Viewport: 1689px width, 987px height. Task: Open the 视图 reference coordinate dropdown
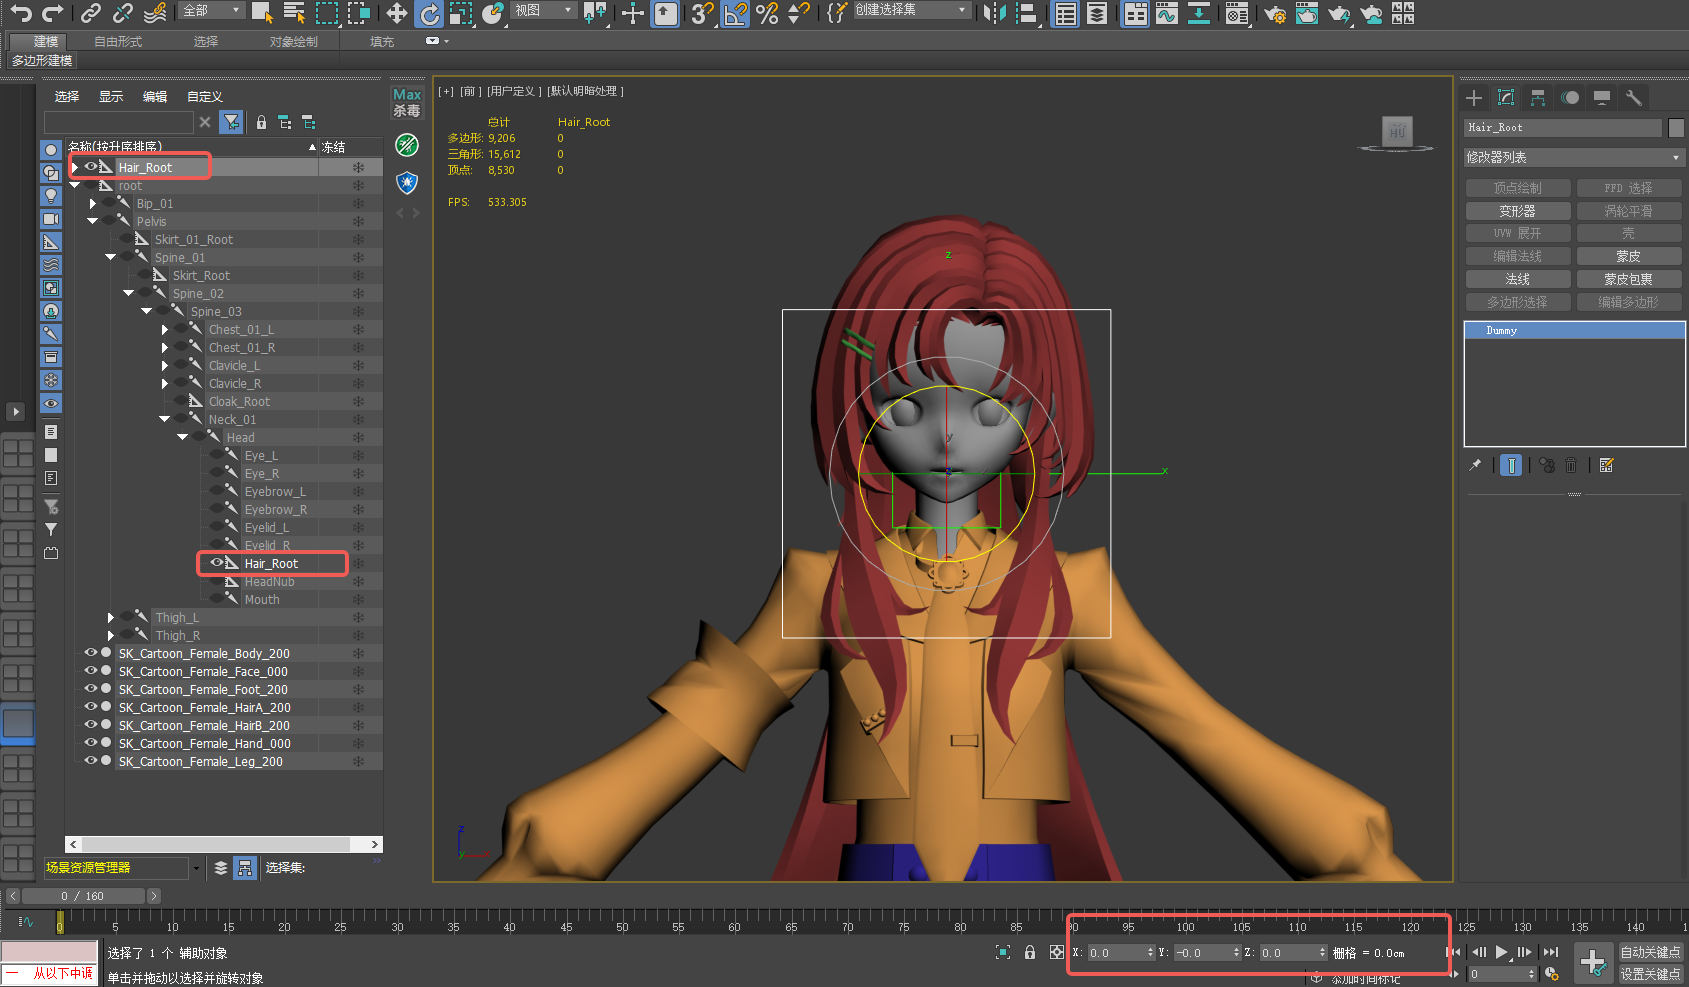(544, 10)
